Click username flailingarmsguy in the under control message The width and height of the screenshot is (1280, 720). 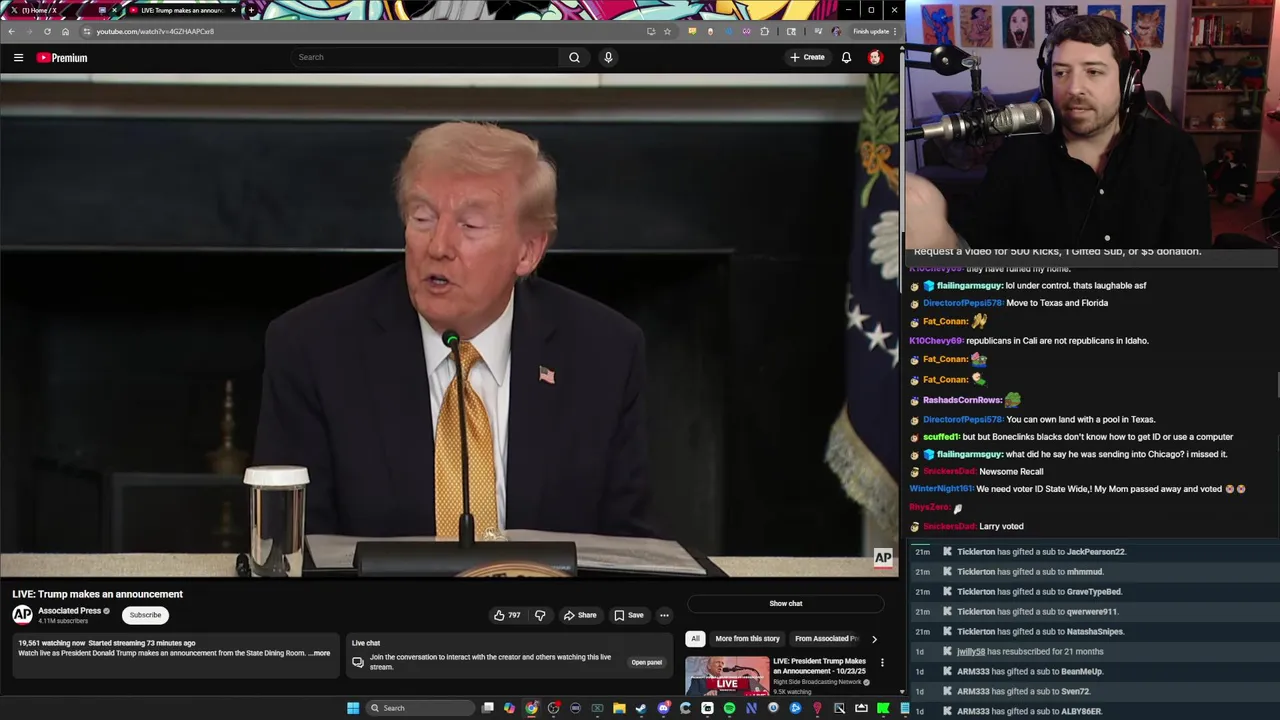point(970,286)
